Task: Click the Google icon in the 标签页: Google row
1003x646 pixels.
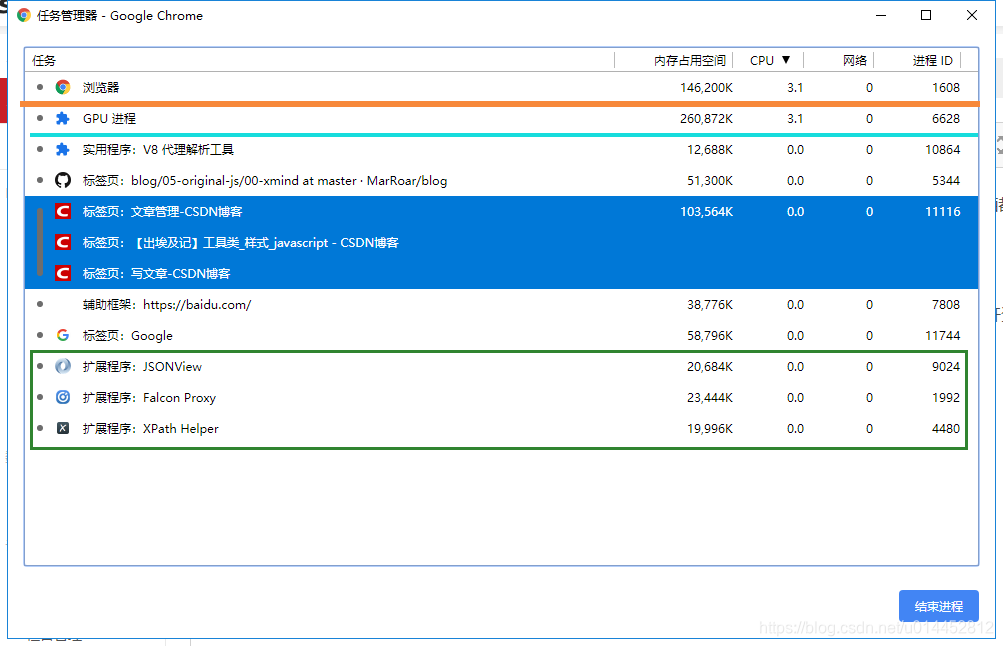Action: [63, 335]
